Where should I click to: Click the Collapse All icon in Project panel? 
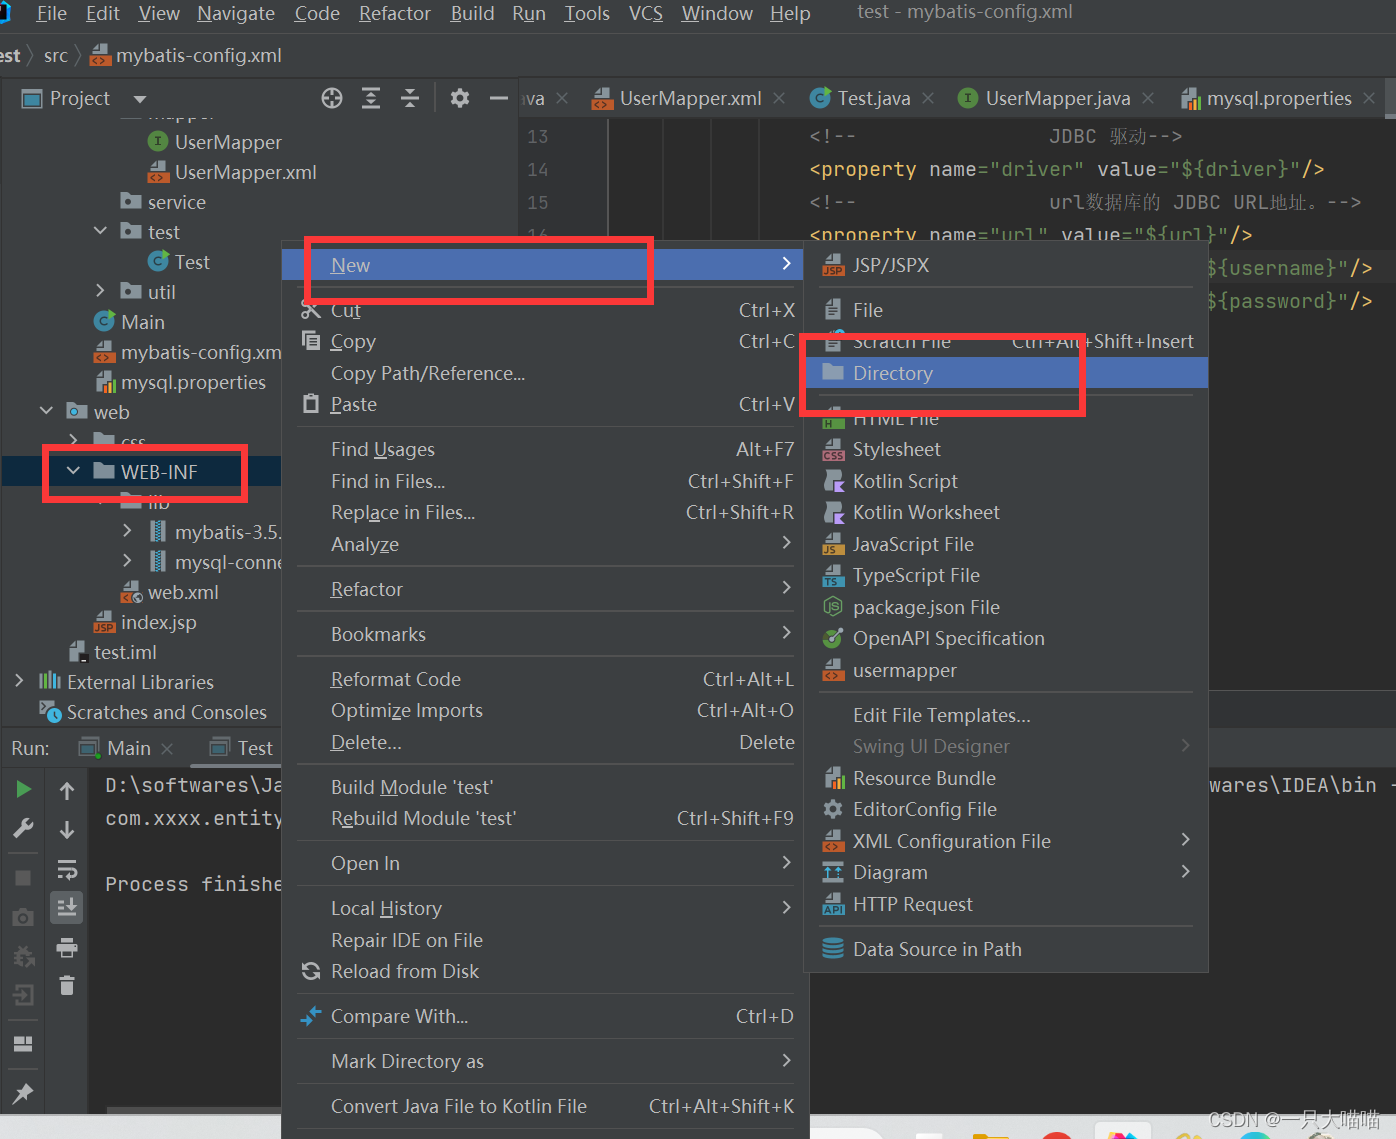(410, 98)
